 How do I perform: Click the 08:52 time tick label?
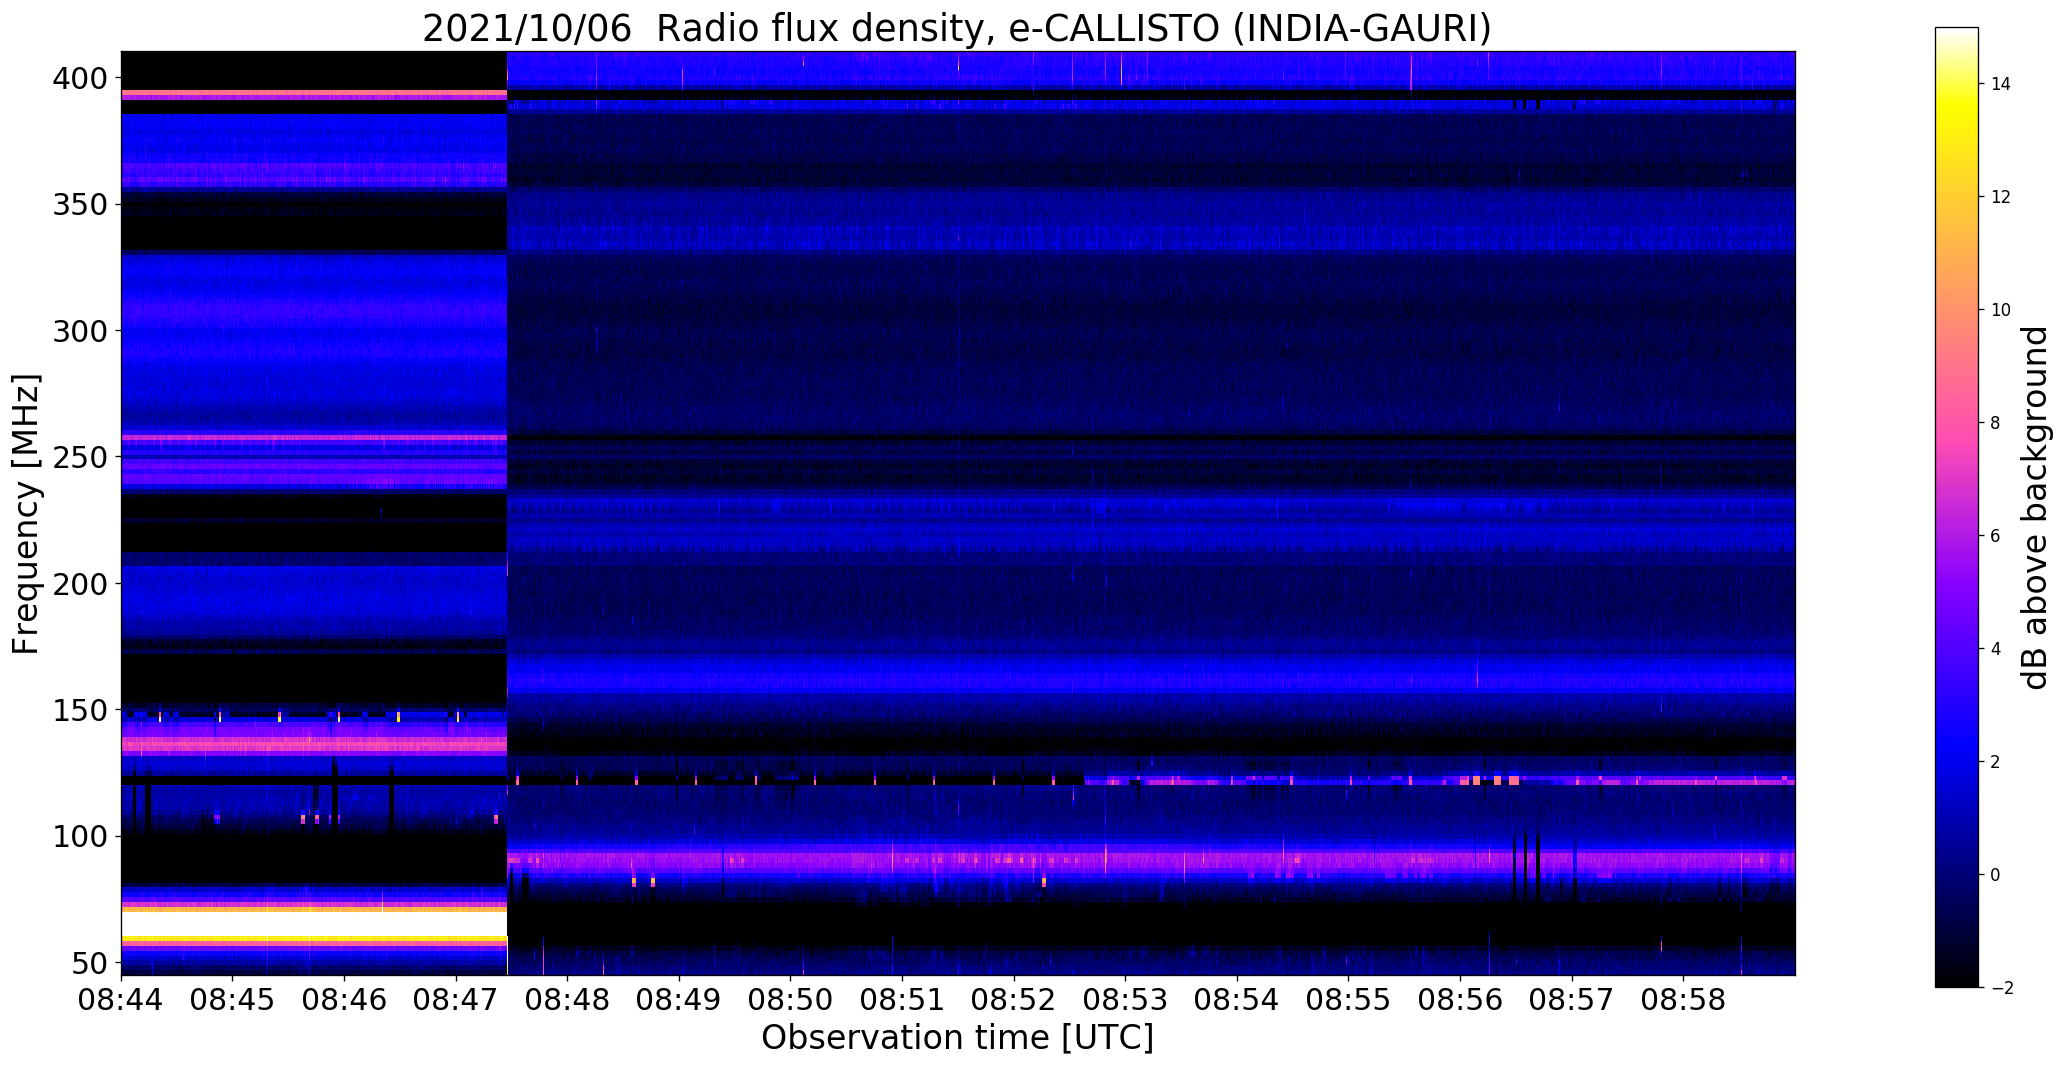tap(1014, 1000)
